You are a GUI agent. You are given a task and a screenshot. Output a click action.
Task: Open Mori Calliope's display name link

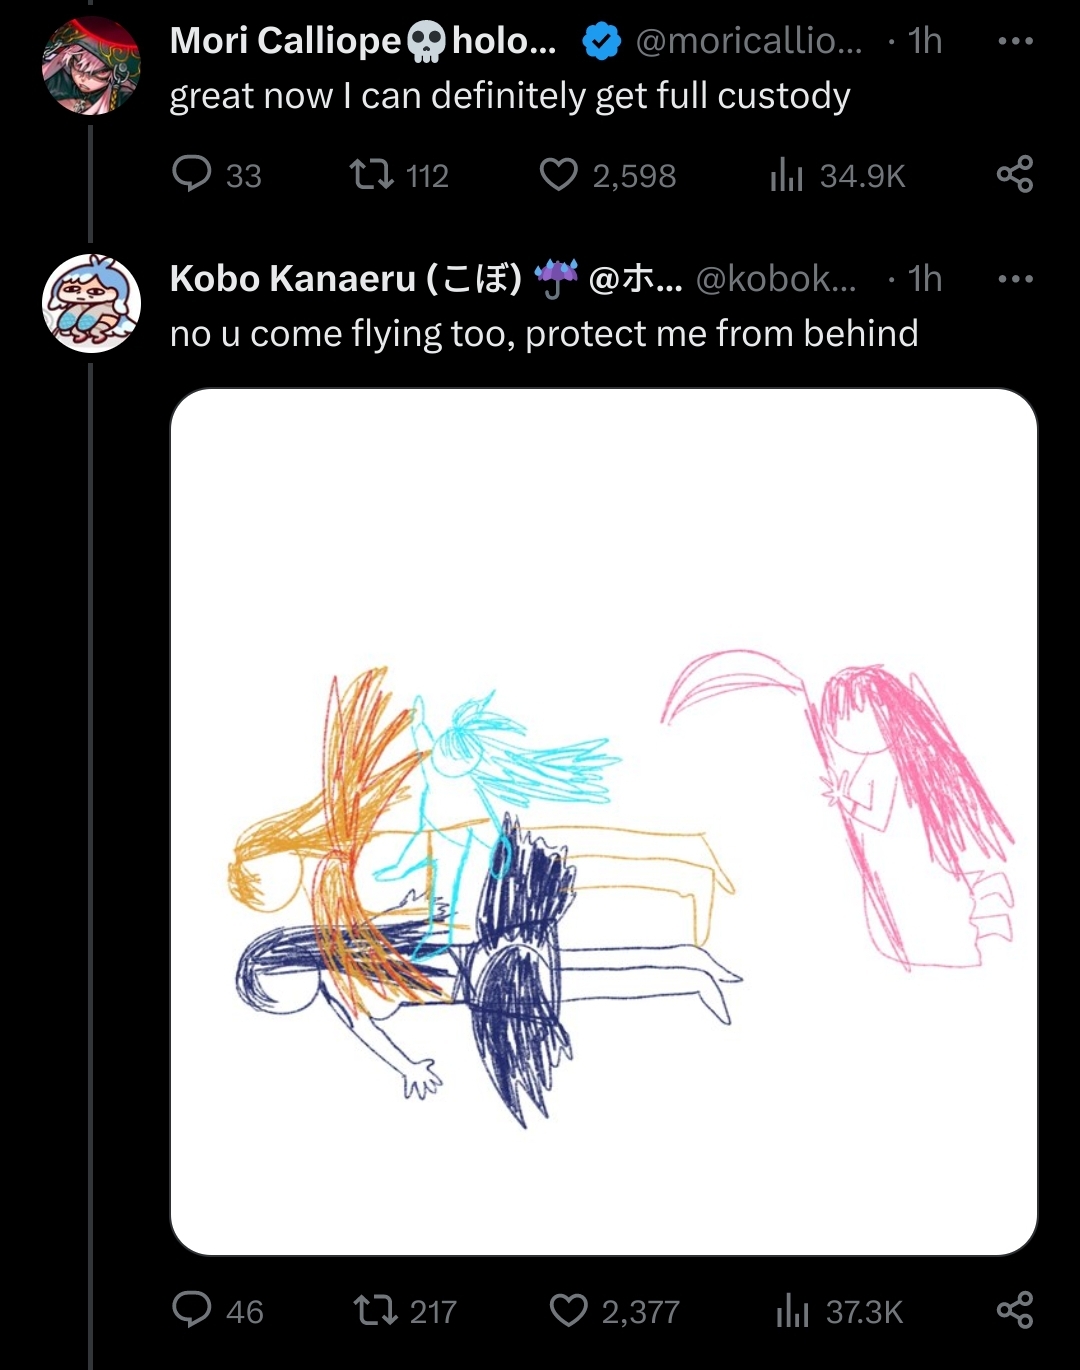pyautogui.click(x=363, y=41)
